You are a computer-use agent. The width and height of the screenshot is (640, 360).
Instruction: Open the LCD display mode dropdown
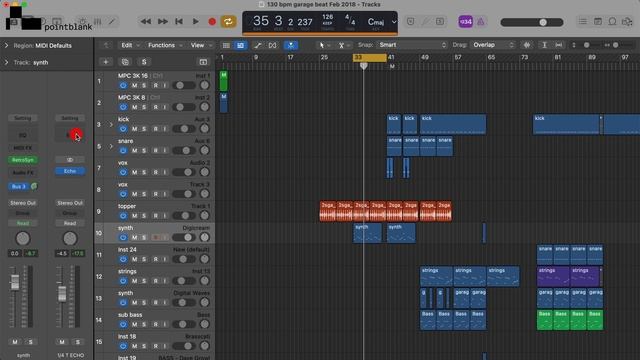[x=394, y=22]
